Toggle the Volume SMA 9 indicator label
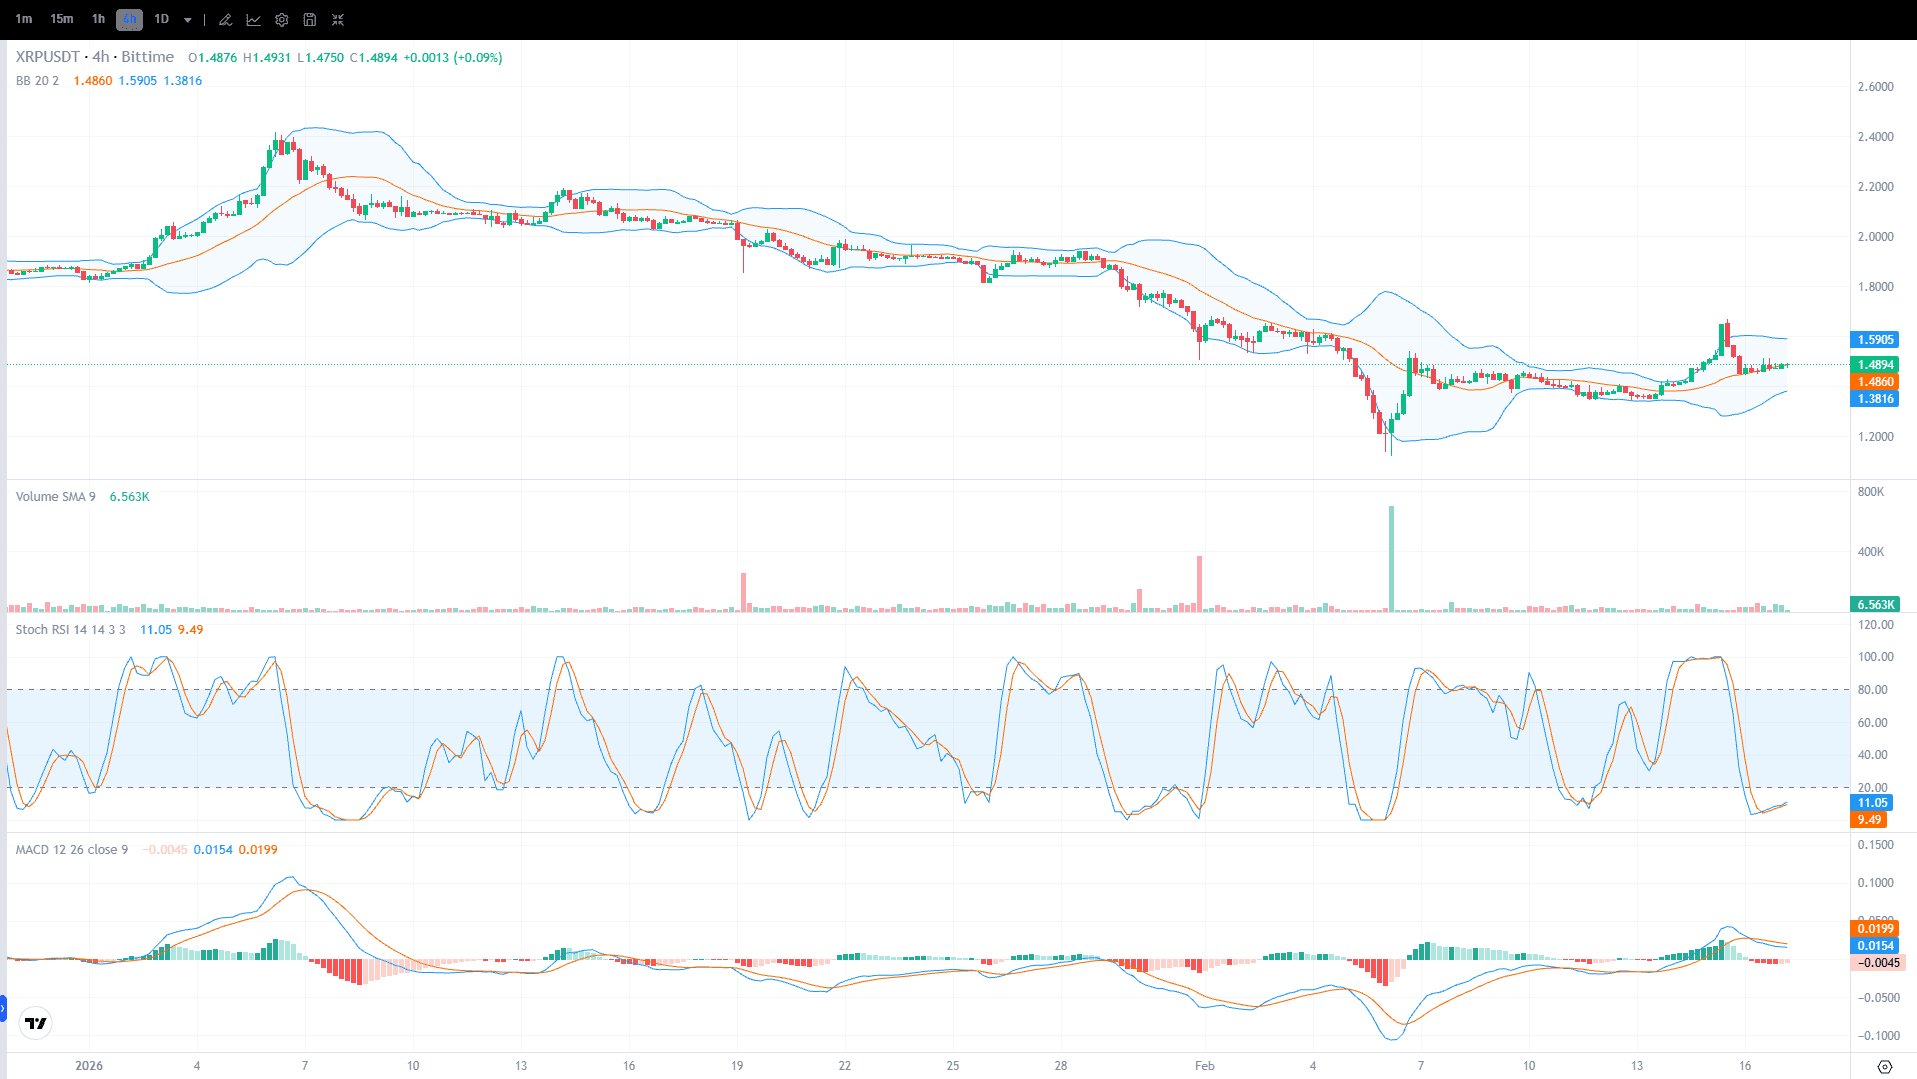The height and width of the screenshot is (1079, 1917). point(55,496)
